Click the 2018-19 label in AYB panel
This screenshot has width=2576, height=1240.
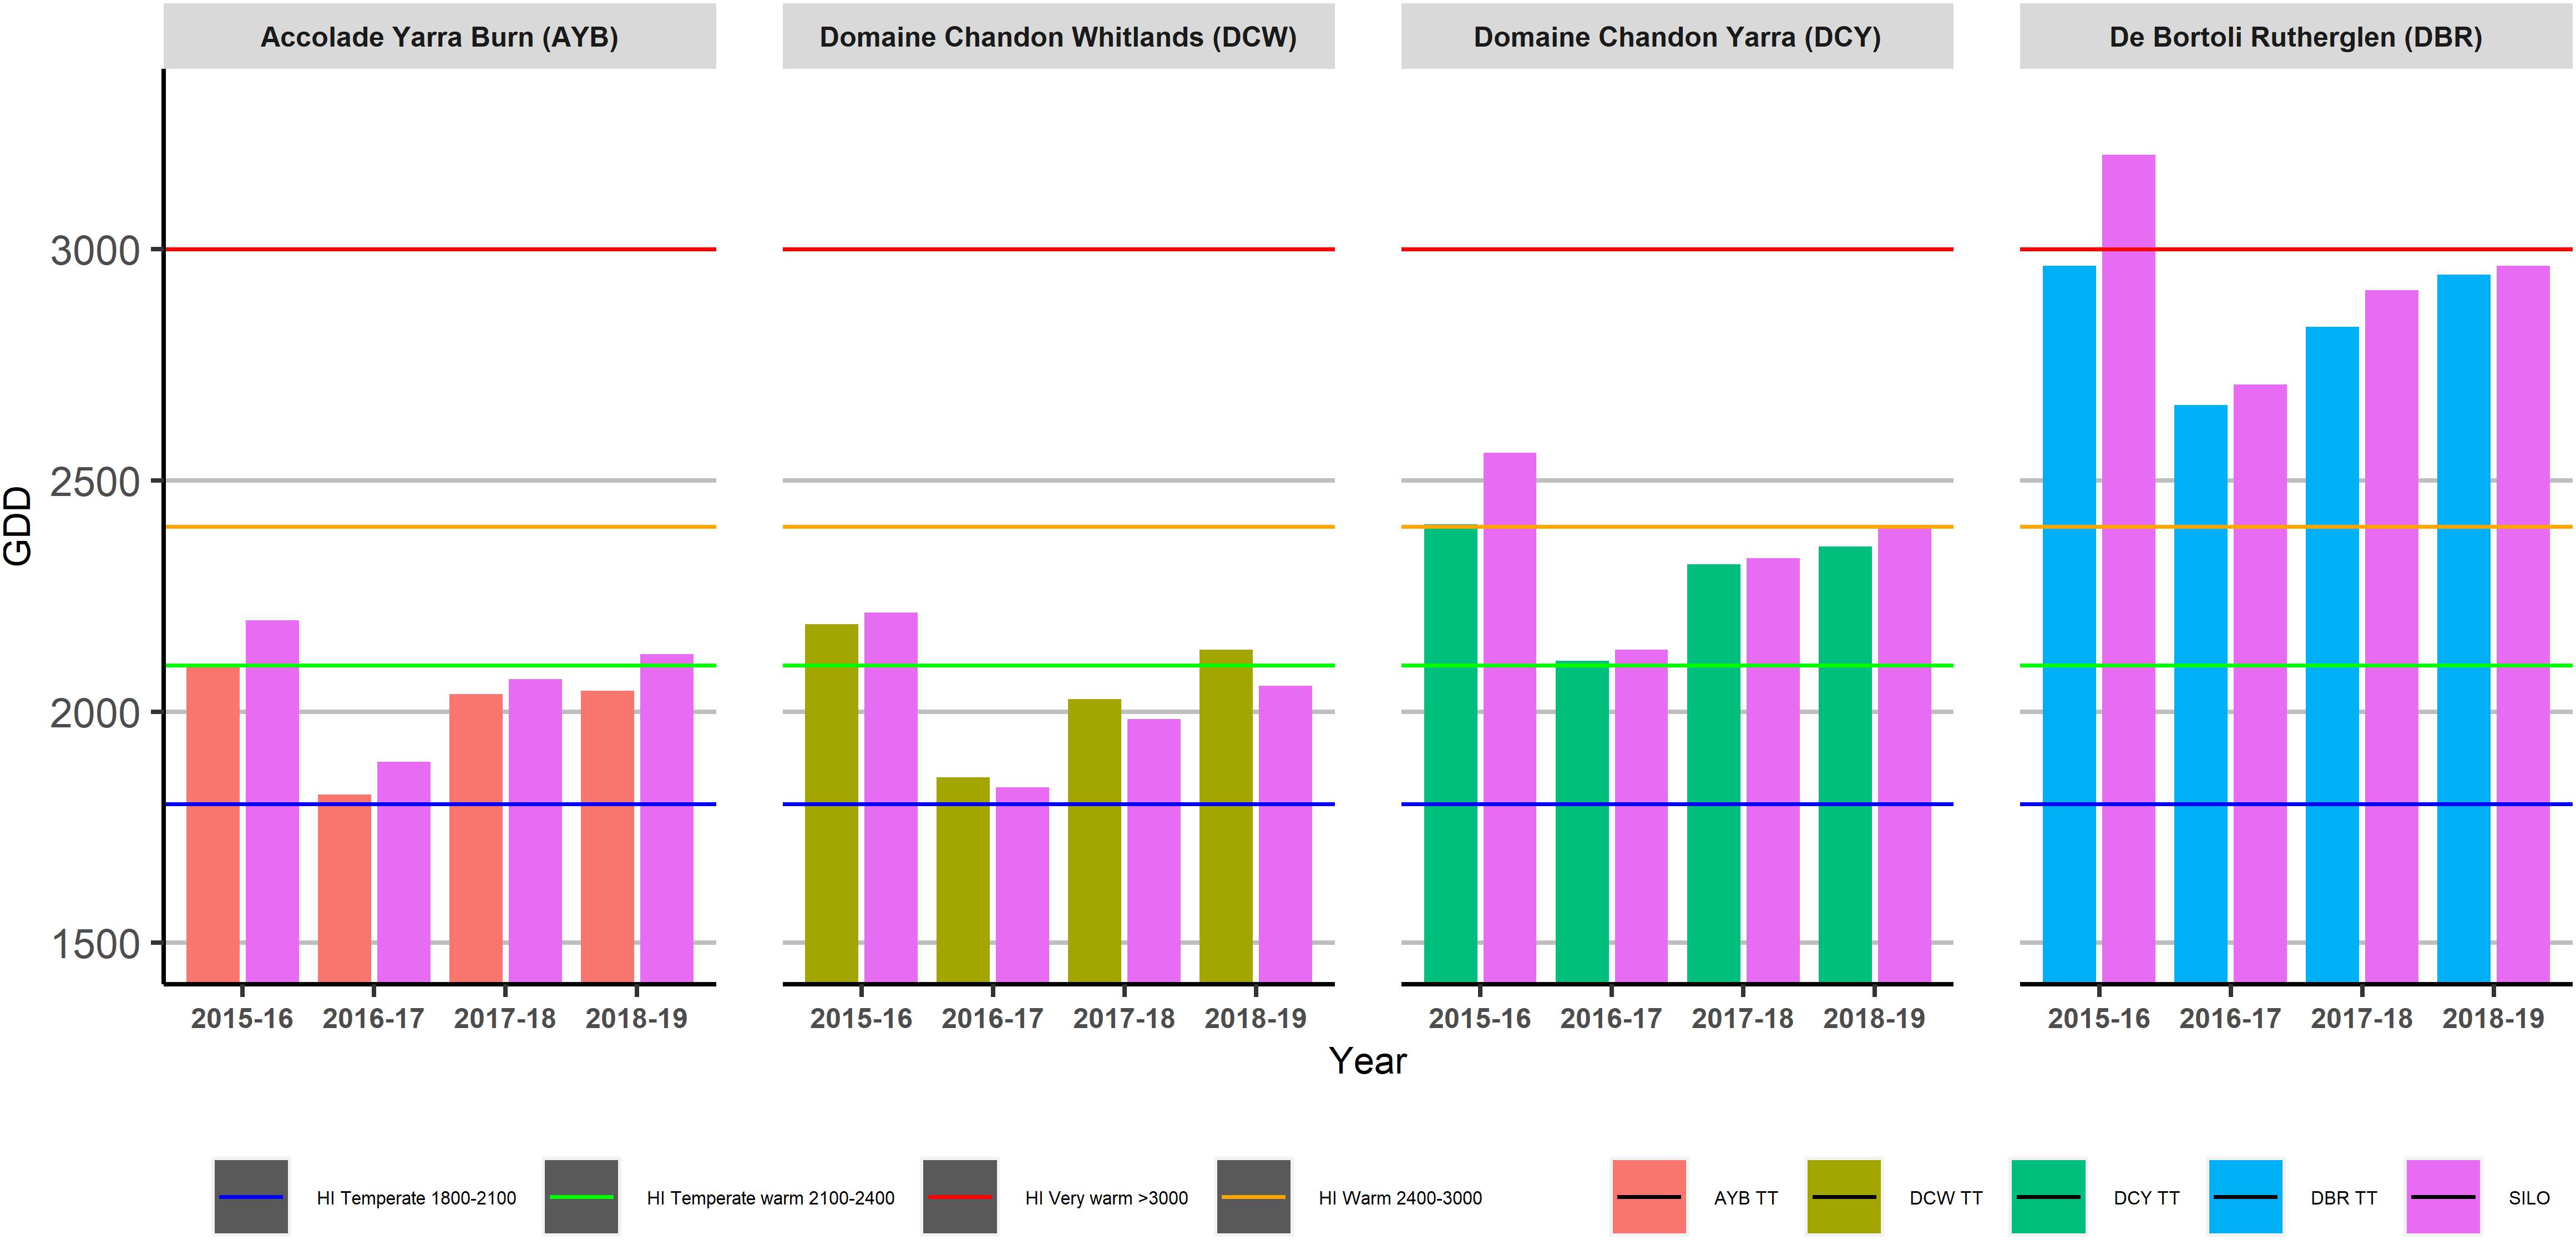point(636,1018)
